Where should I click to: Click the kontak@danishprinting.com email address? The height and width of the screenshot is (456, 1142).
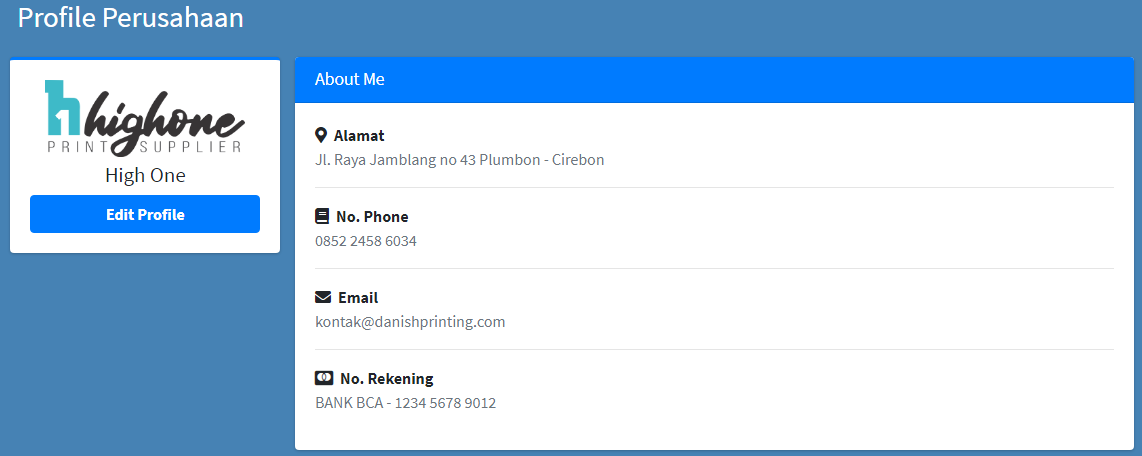click(410, 322)
